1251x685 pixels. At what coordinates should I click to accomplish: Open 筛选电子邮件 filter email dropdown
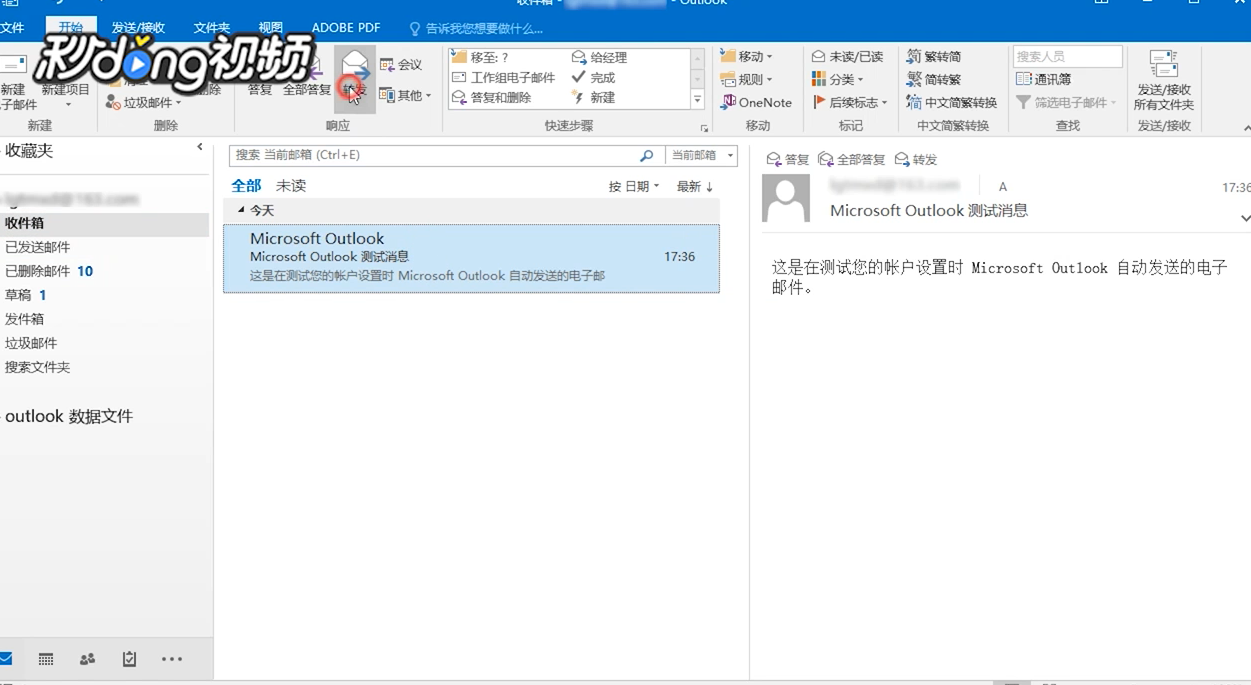(1066, 102)
